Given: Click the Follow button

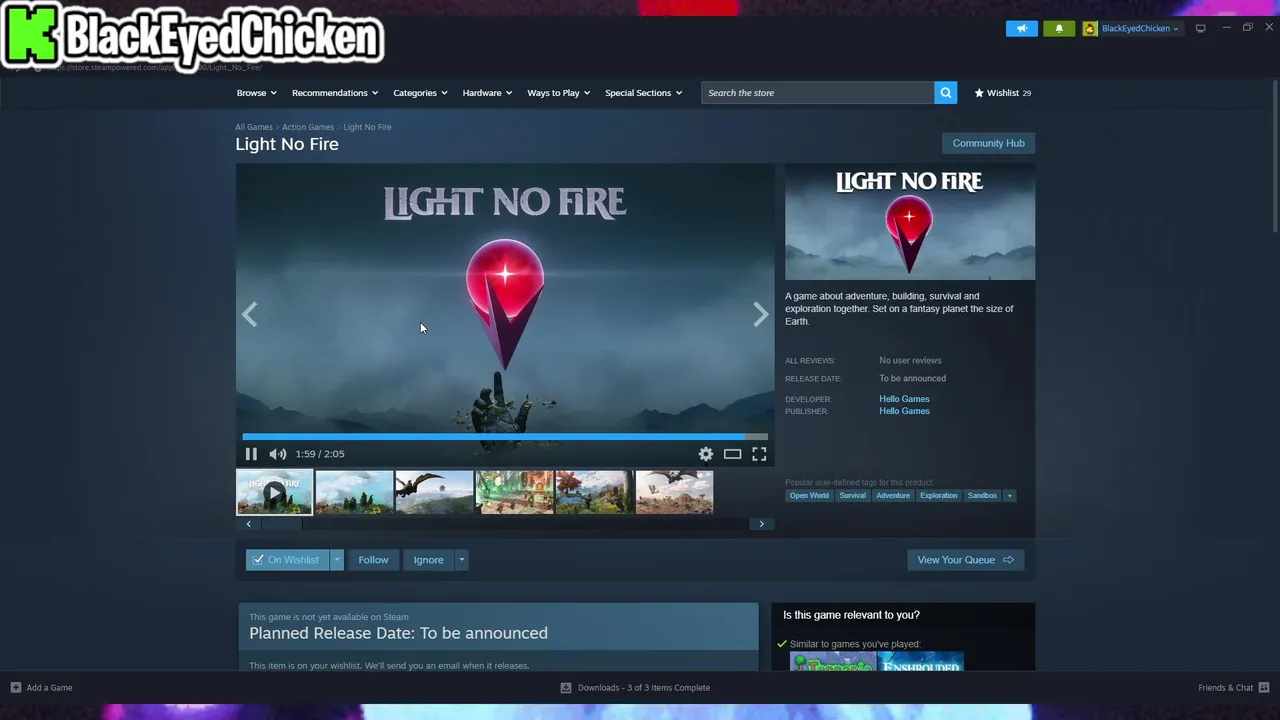Looking at the screenshot, I should pyautogui.click(x=373, y=560).
